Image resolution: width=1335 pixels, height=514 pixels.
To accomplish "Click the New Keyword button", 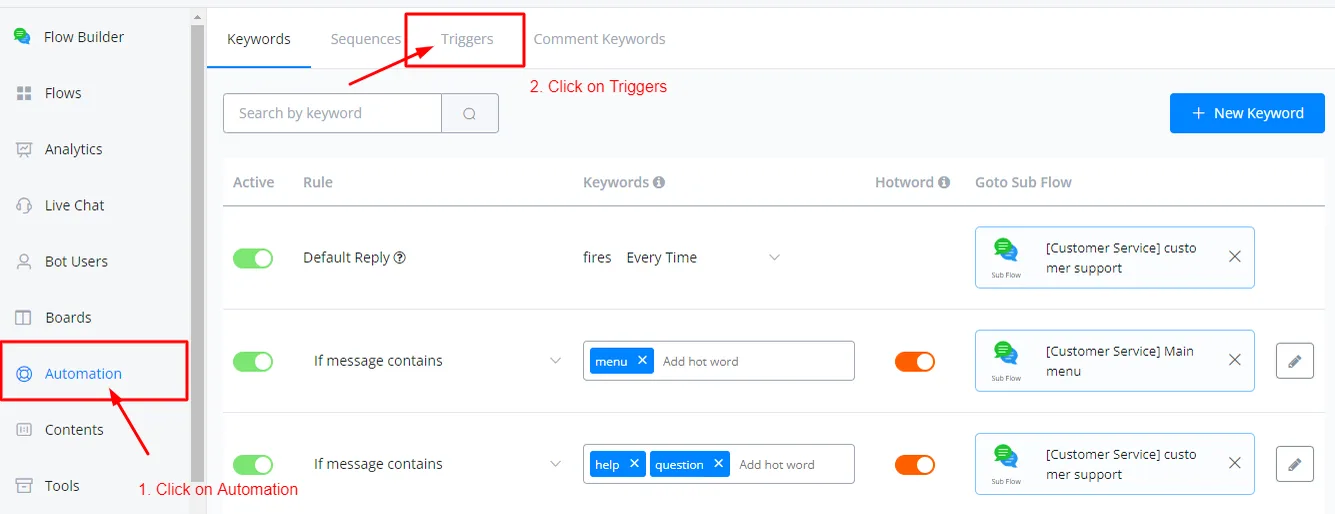I will 1247,113.
